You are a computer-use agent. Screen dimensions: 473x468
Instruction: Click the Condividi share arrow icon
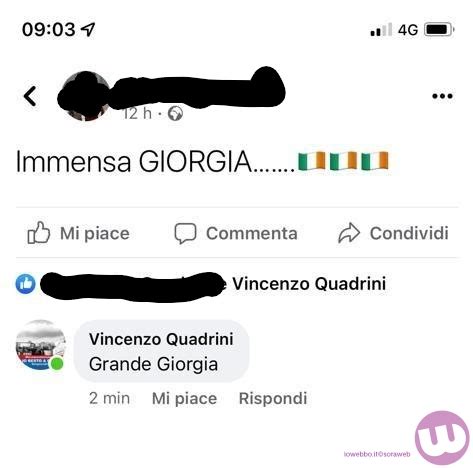(x=349, y=233)
